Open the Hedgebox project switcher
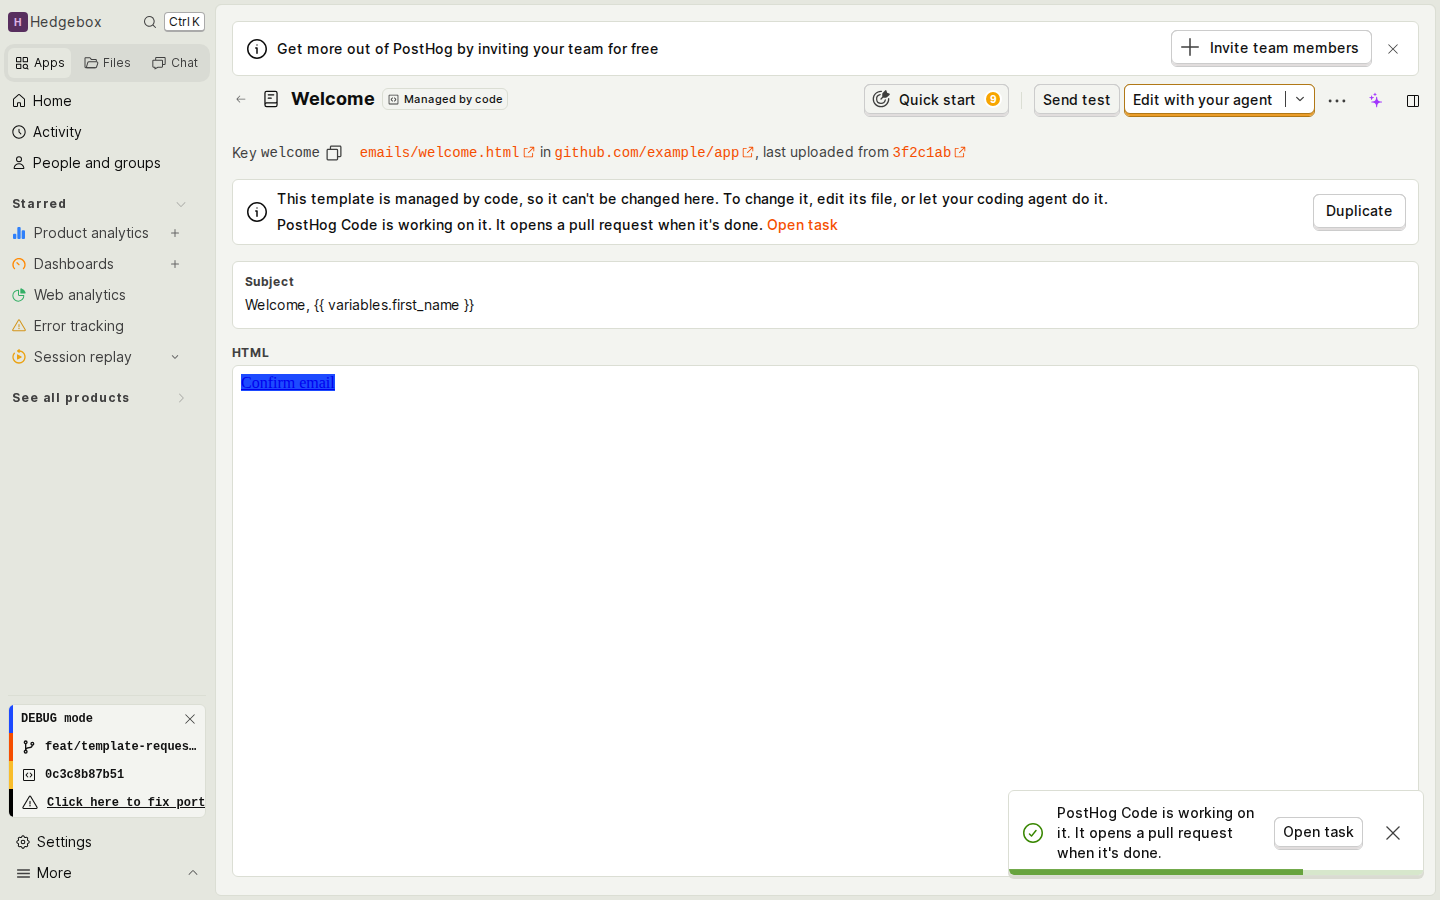Screen dimensions: 1440x900 pos(56,22)
